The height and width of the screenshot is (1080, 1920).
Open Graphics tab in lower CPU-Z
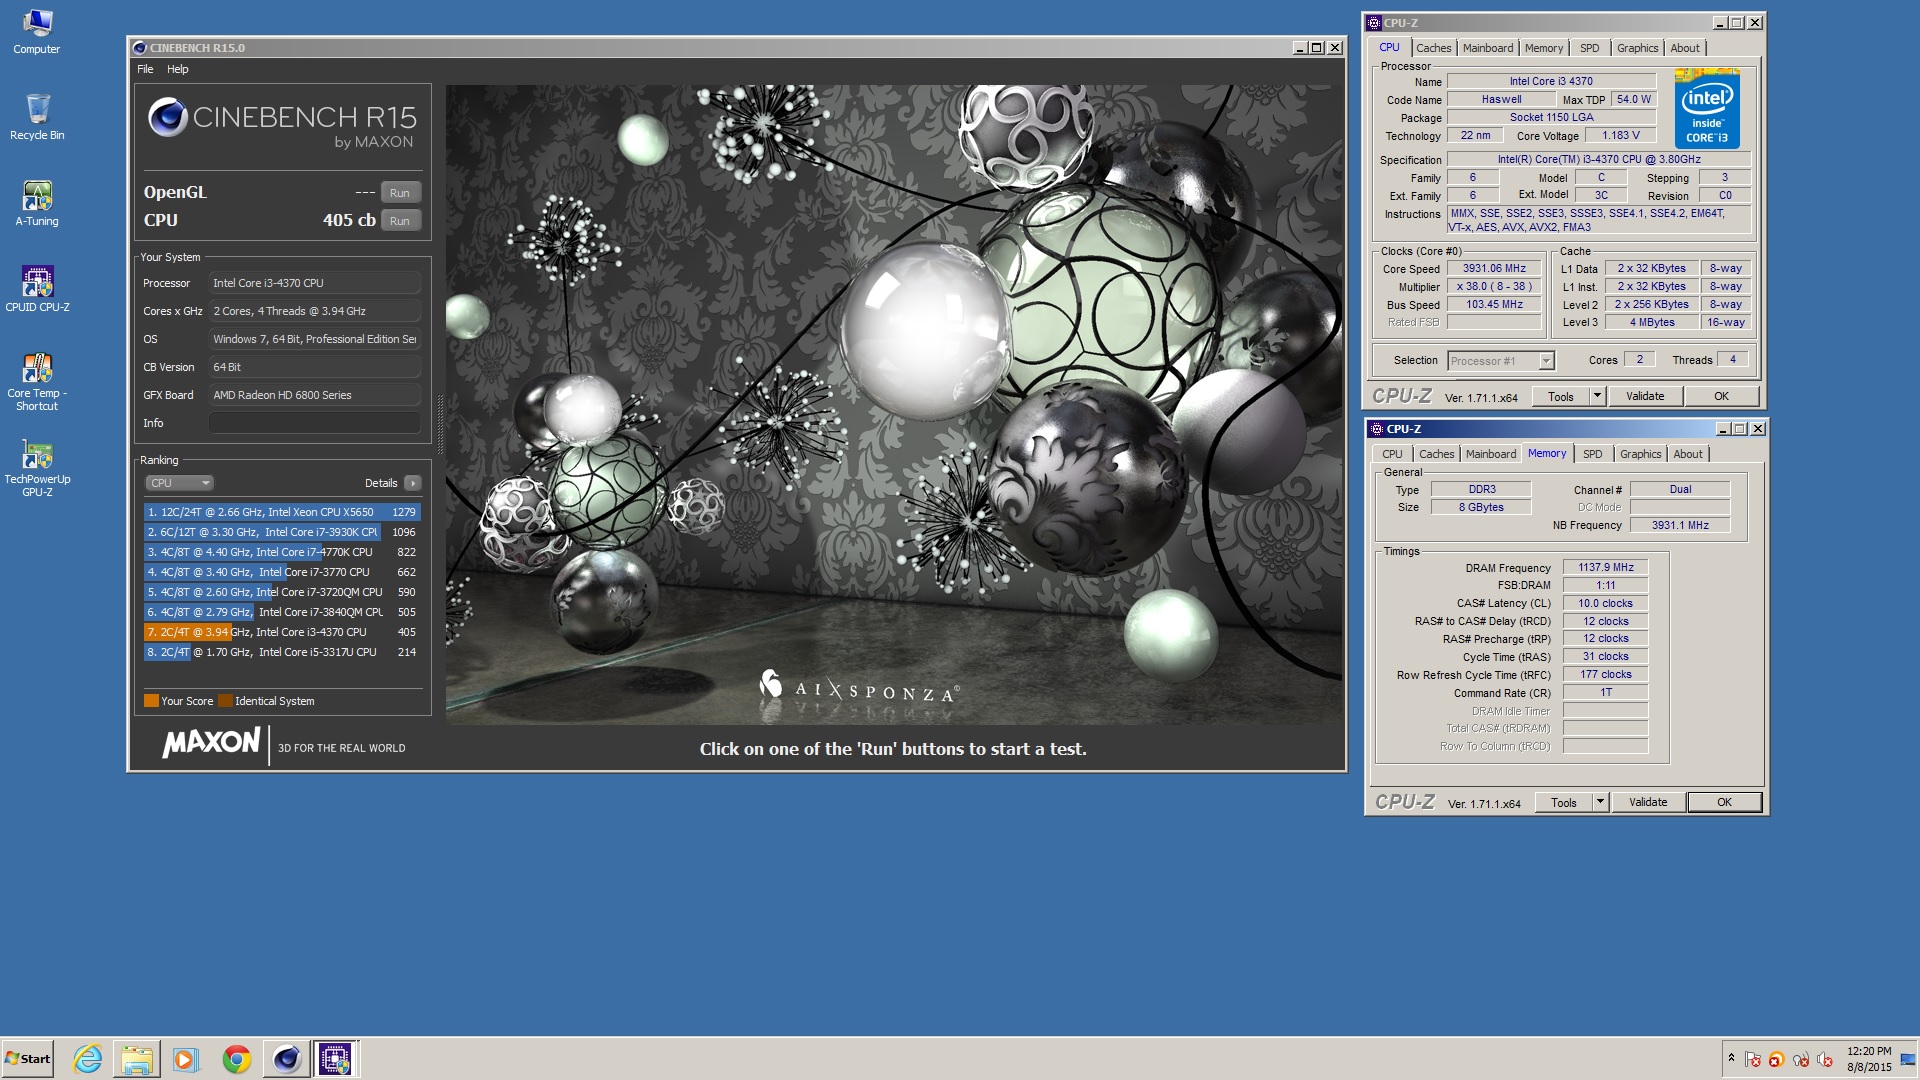click(x=1640, y=454)
